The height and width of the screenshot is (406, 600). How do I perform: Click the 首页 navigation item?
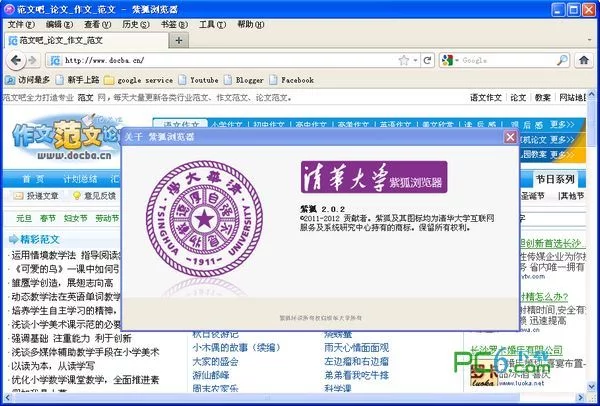click(33, 179)
